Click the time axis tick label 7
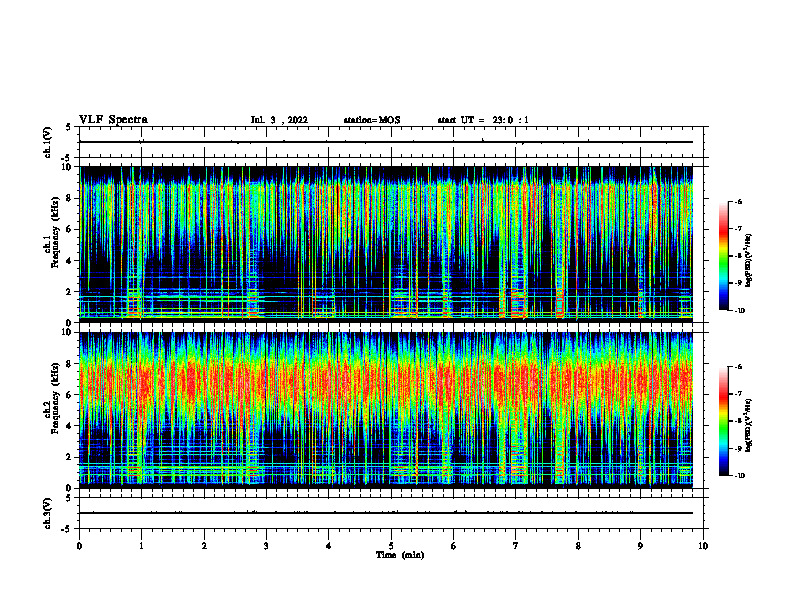This screenshot has width=792, height=612. pos(516,546)
